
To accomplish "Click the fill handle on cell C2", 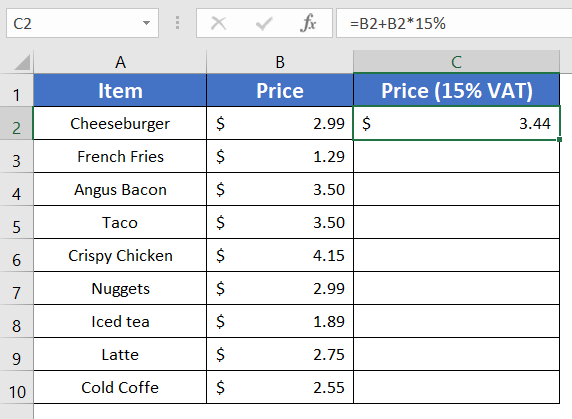I will pyautogui.click(x=560, y=139).
